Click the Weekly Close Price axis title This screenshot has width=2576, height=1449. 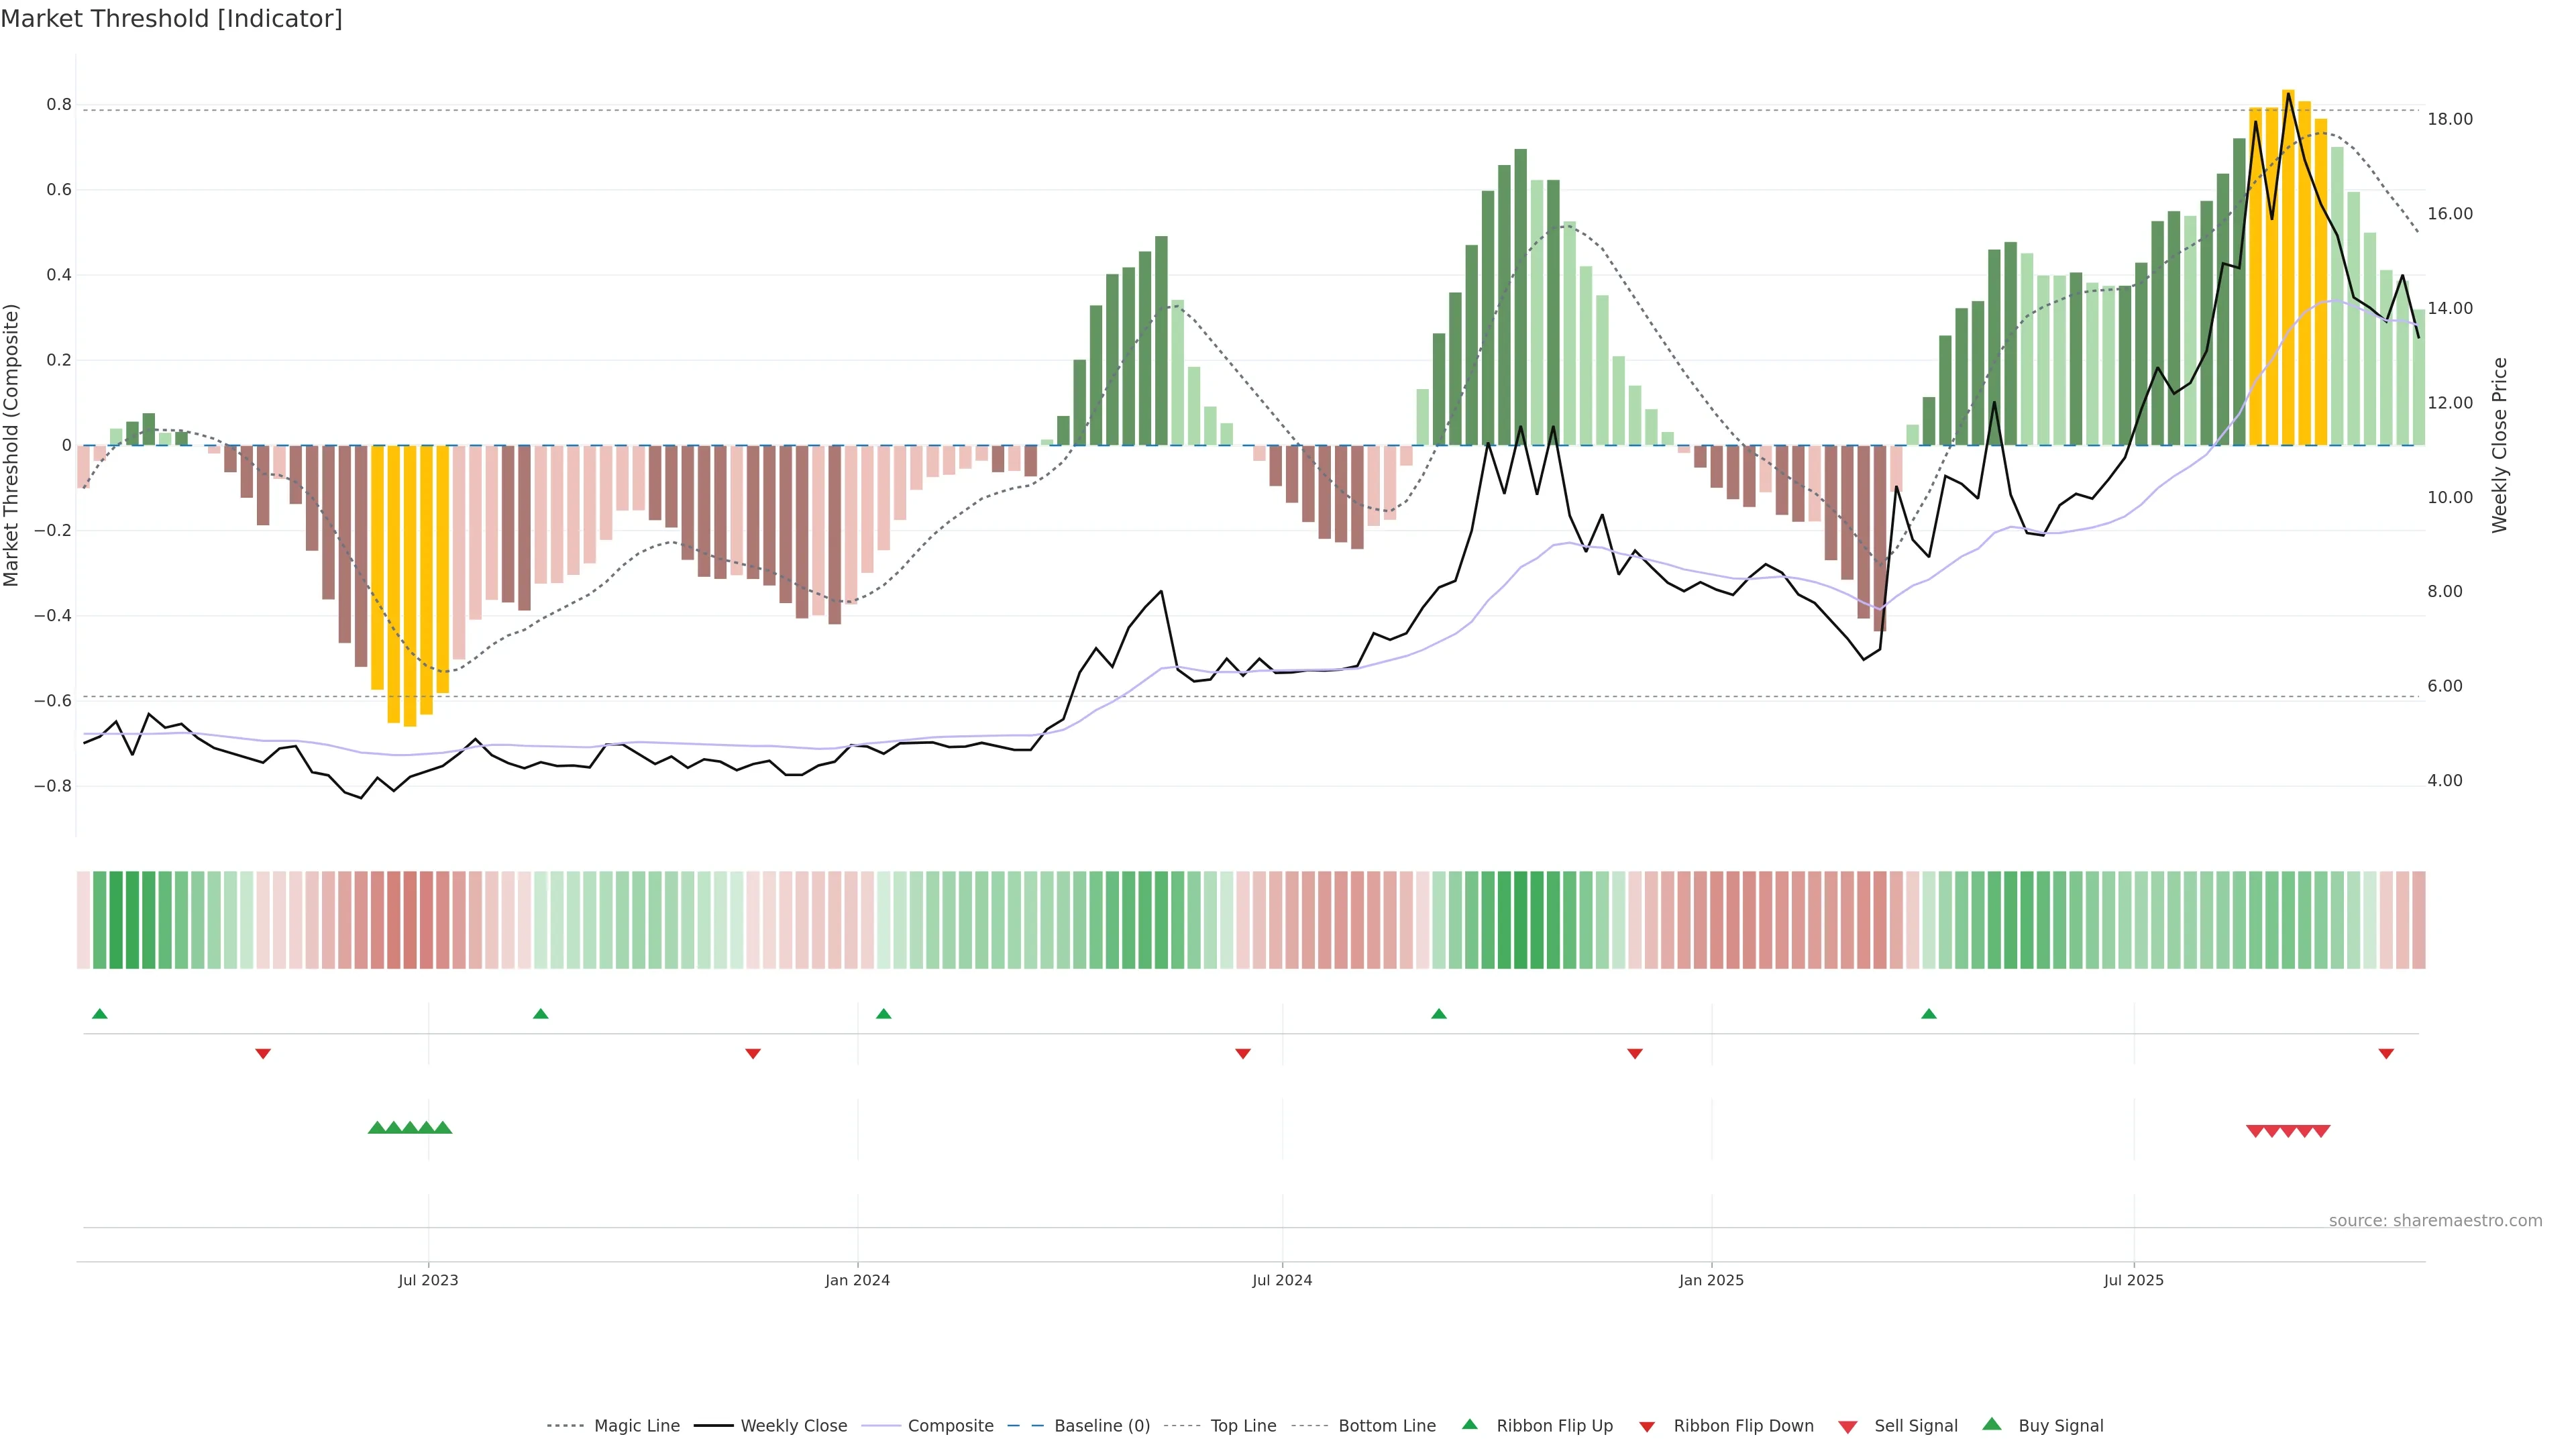[x=2500, y=445]
